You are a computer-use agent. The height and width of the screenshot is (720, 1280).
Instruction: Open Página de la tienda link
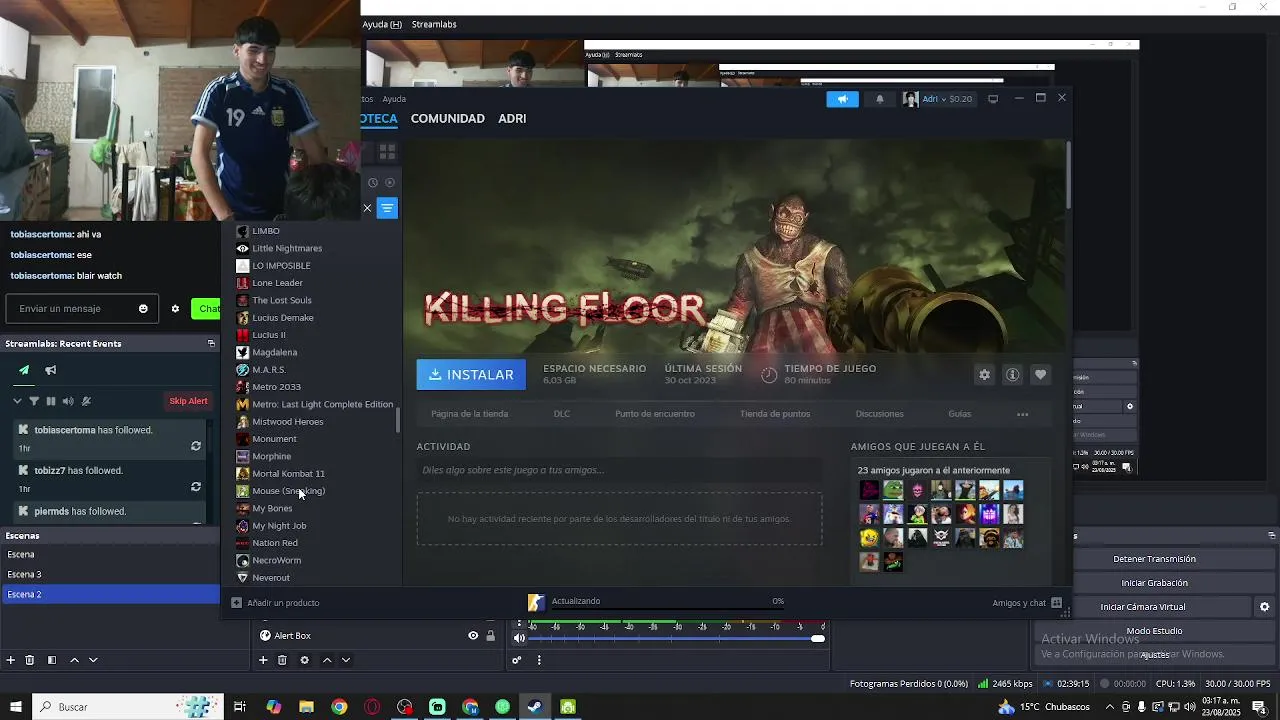[x=469, y=414]
